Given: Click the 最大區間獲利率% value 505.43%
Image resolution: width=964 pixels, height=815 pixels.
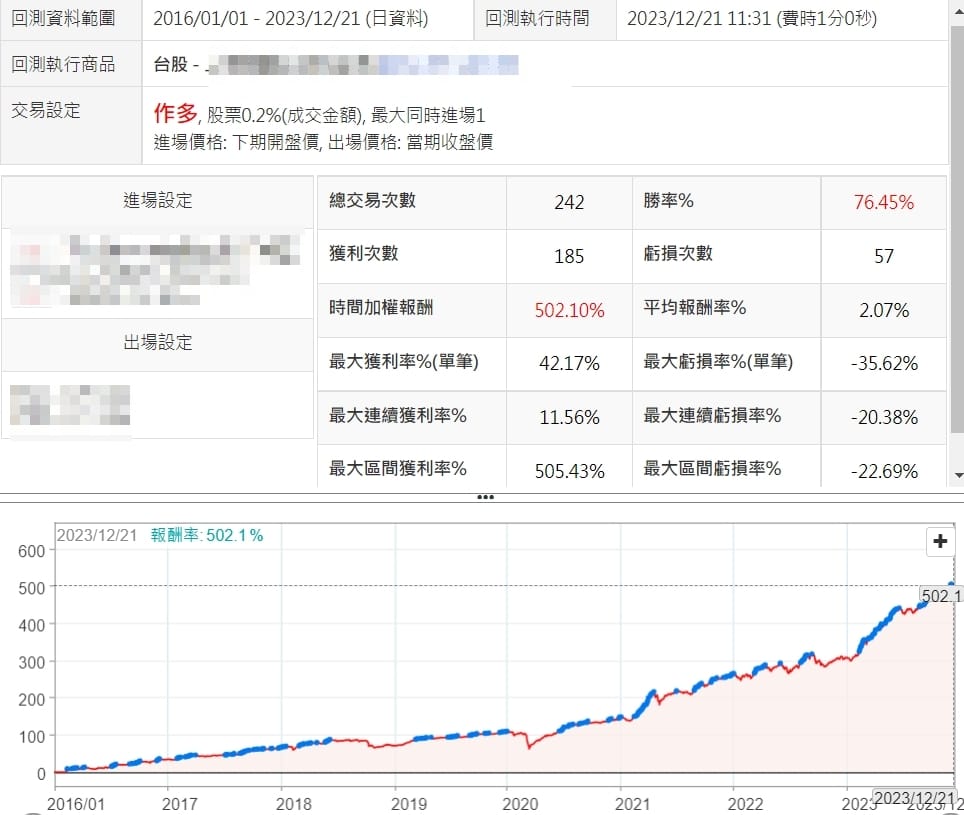Looking at the screenshot, I should pyautogui.click(x=569, y=471).
